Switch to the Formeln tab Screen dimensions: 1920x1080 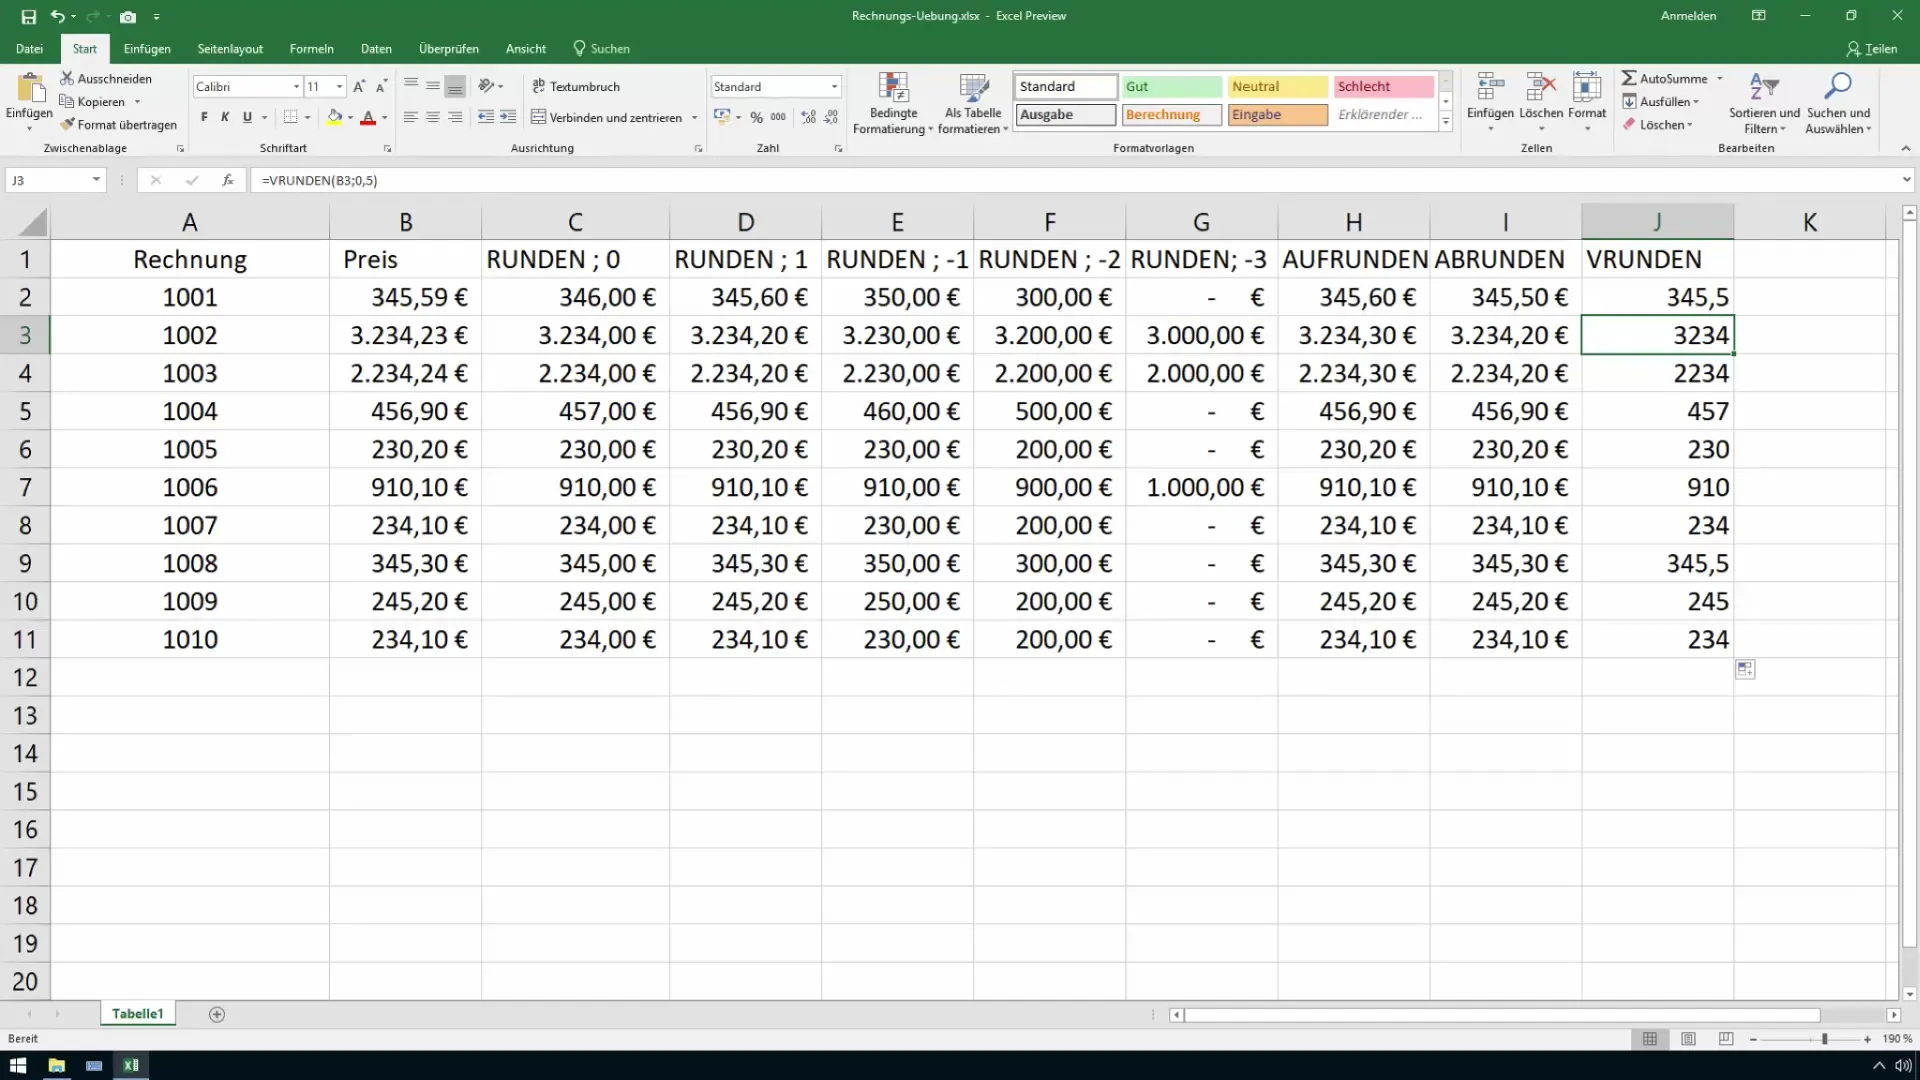pyautogui.click(x=312, y=48)
